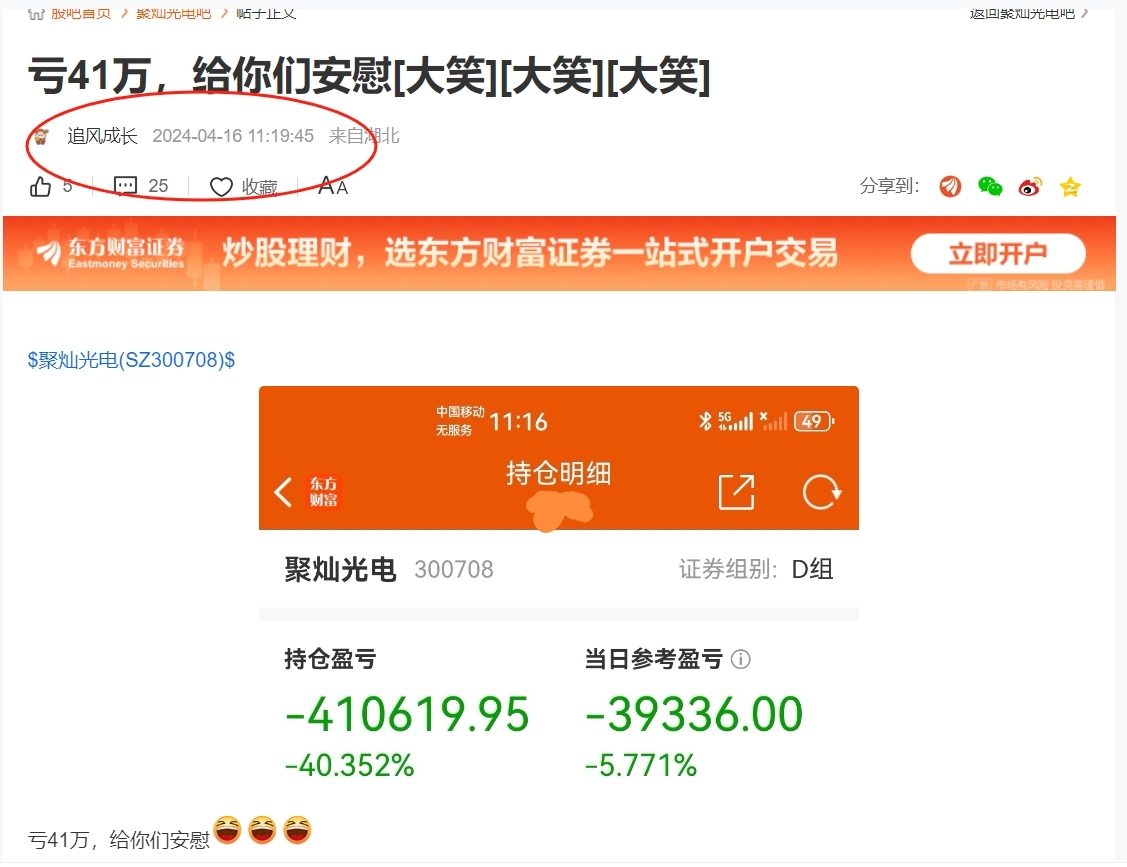
Task: Open the comments icon showing 25
Action: pos(125,186)
